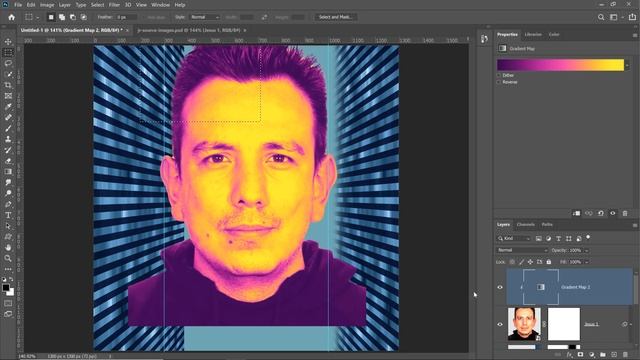Screen dimensions: 640x360
Task: Select the Zoom tool in toolbox
Action: [8, 258]
